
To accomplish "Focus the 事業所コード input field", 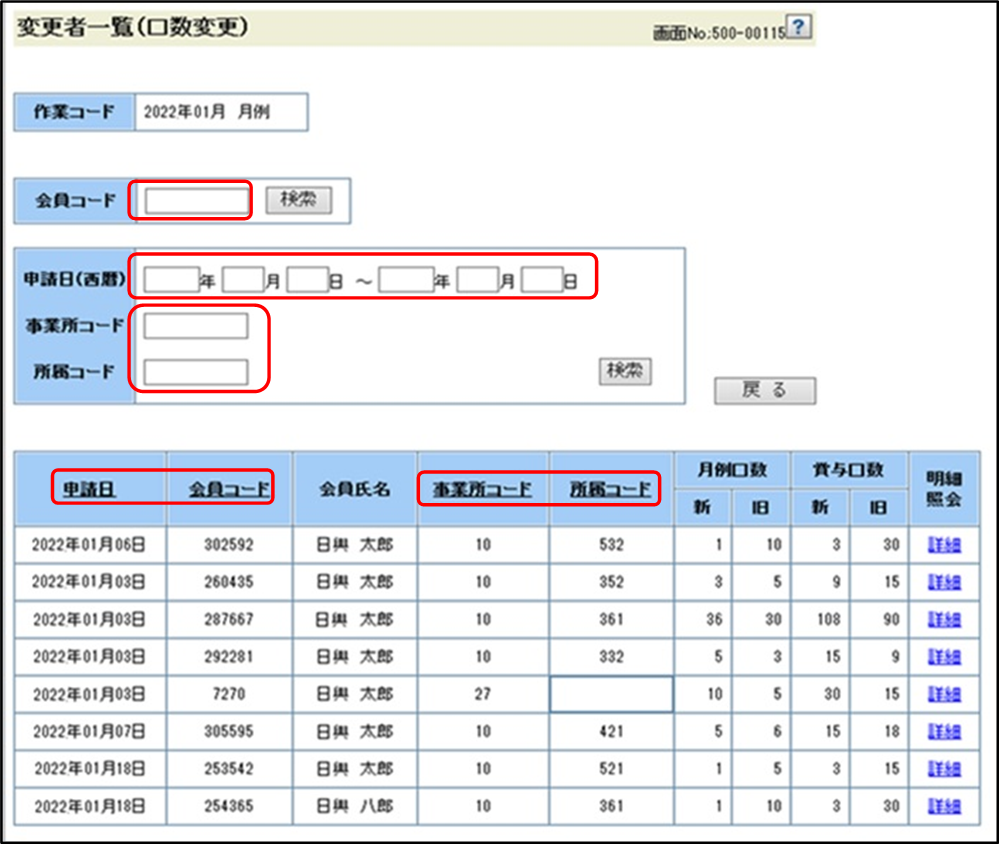I will [x=196, y=326].
